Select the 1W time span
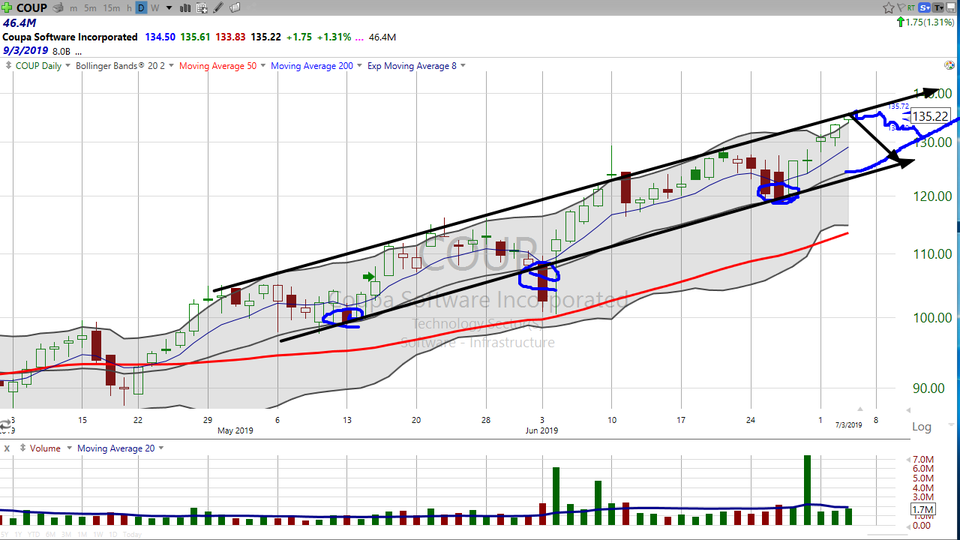The image size is (960, 540). (99, 534)
